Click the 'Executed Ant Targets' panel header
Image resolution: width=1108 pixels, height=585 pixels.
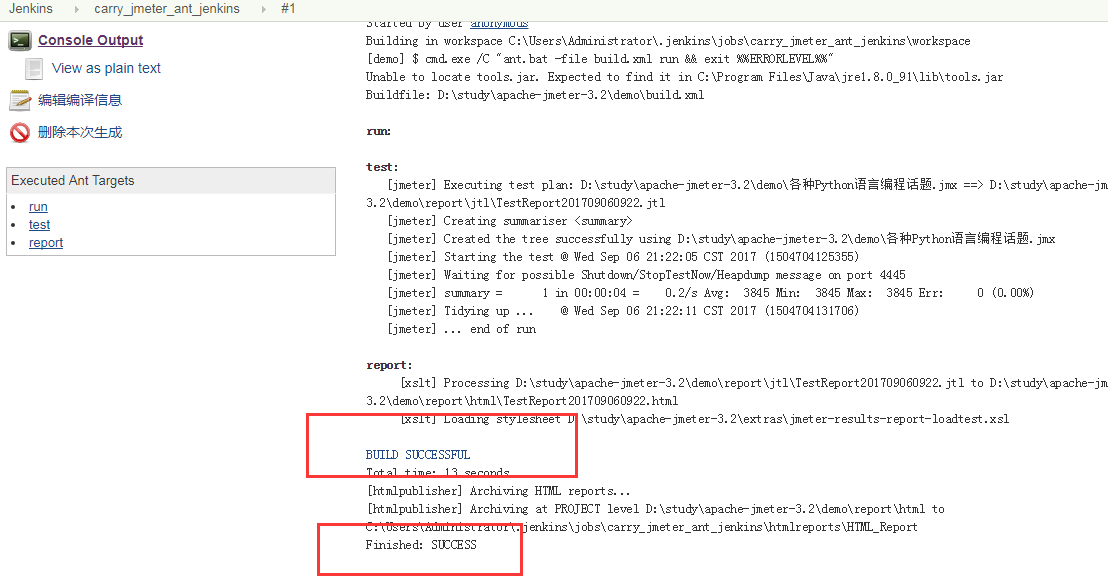[171, 181]
